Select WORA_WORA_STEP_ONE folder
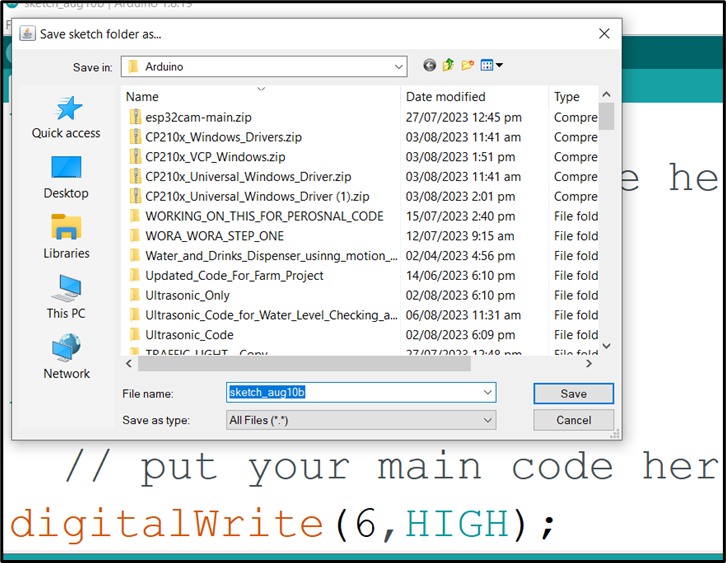Screen dimensions: 726x563 214,236
